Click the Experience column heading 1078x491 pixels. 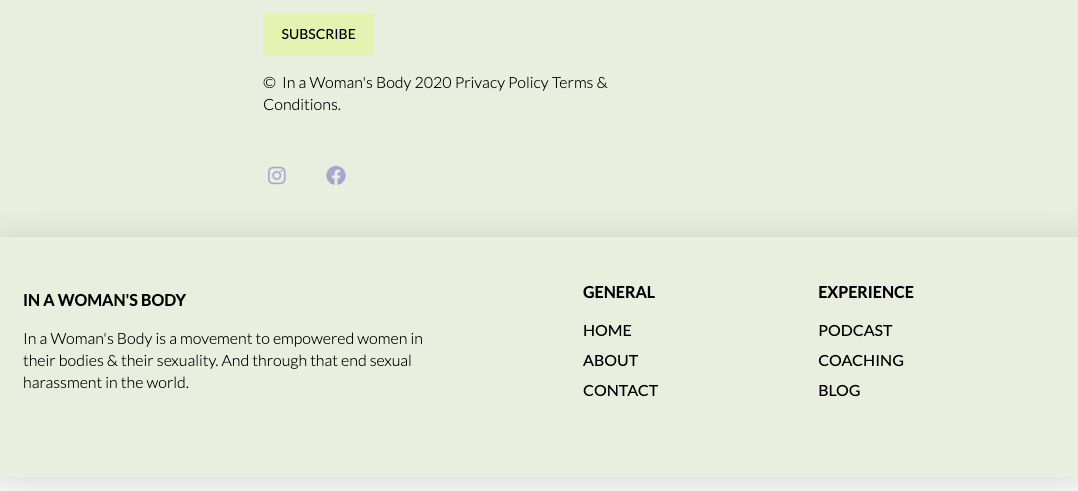coord(866,292)
